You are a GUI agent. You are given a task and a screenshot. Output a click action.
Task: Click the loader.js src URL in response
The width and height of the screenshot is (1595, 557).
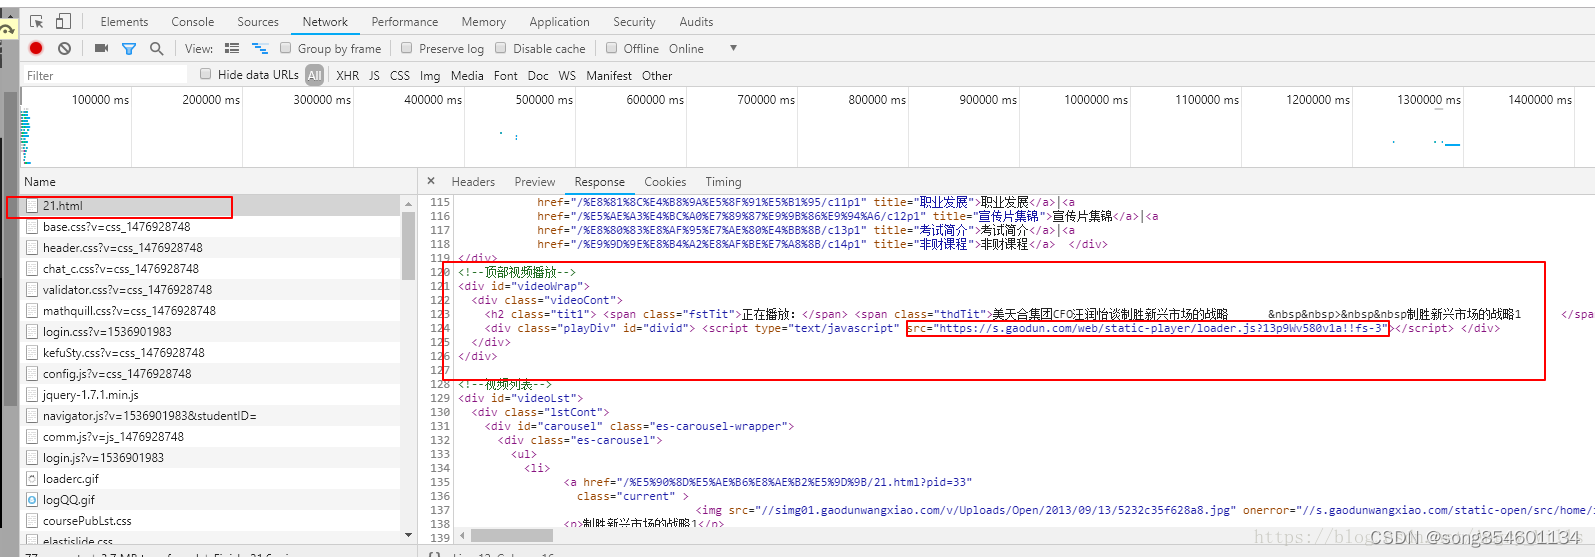point(1147,328)
